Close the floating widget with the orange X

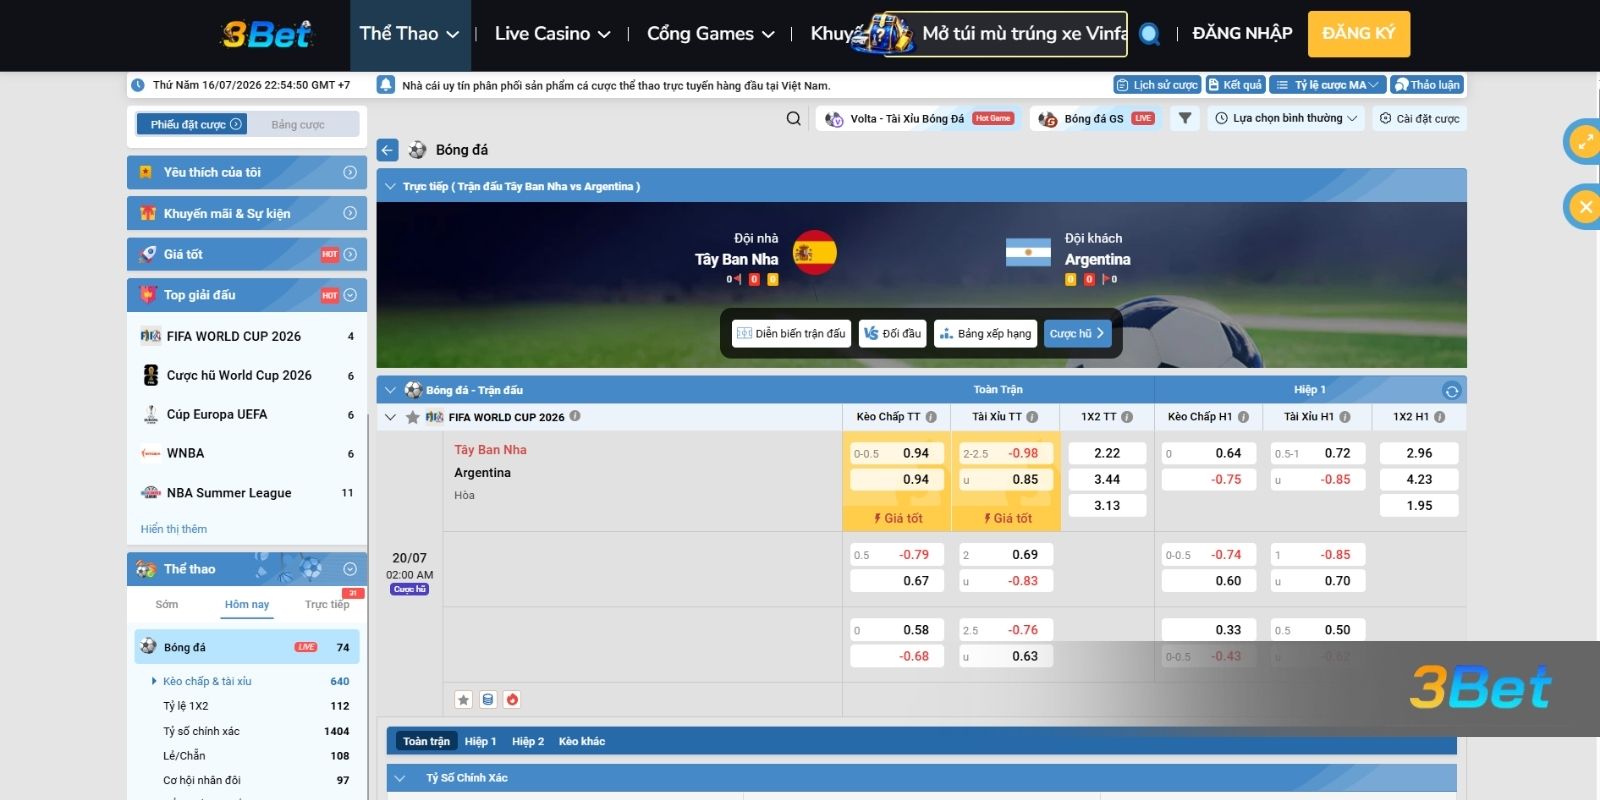pos(1584,207)
